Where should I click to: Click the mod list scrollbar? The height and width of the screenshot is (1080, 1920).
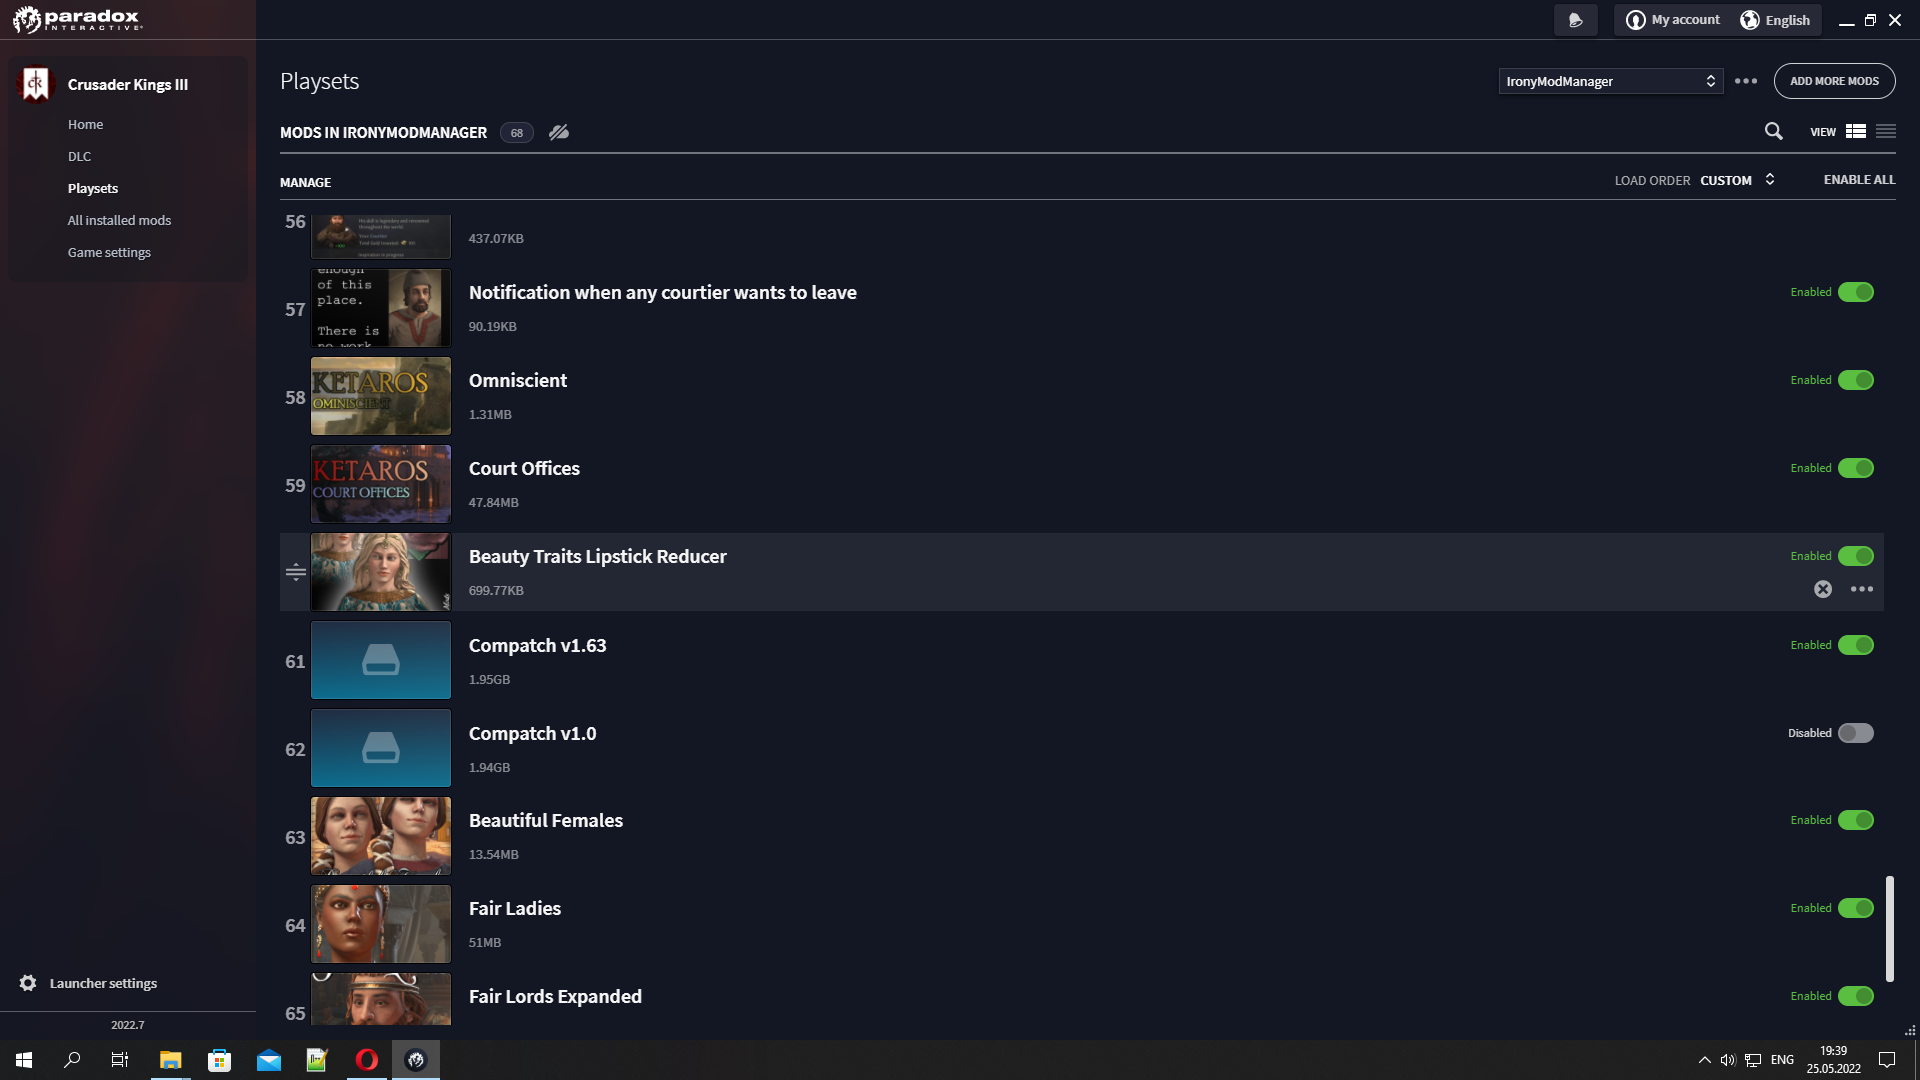pos(1890,929)
